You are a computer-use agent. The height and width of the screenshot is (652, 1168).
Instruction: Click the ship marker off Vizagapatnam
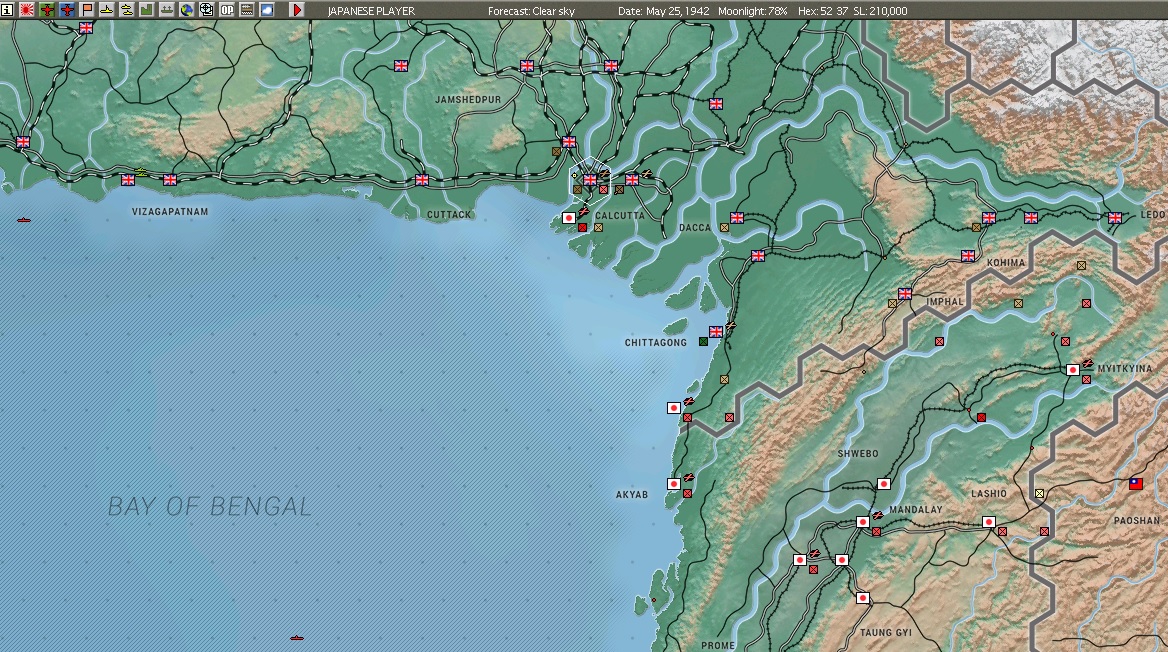[x=24, y=220]
